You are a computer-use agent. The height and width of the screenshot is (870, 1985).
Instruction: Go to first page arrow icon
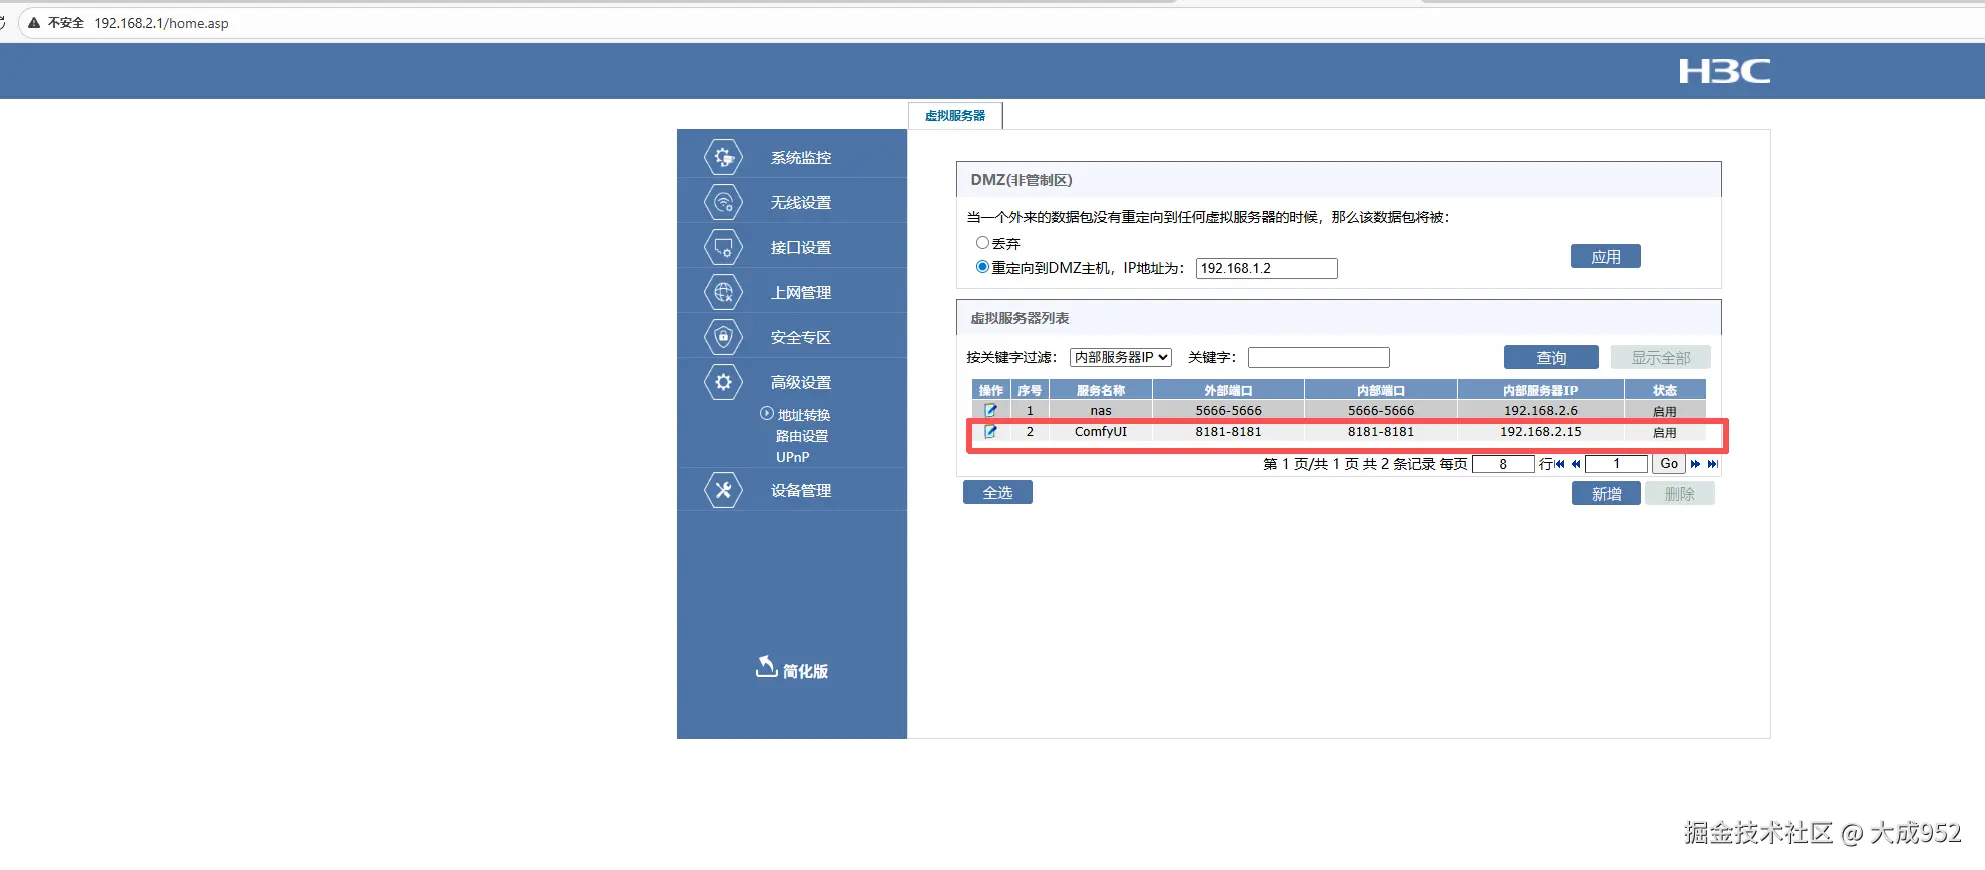click(x=1560, y=464)
